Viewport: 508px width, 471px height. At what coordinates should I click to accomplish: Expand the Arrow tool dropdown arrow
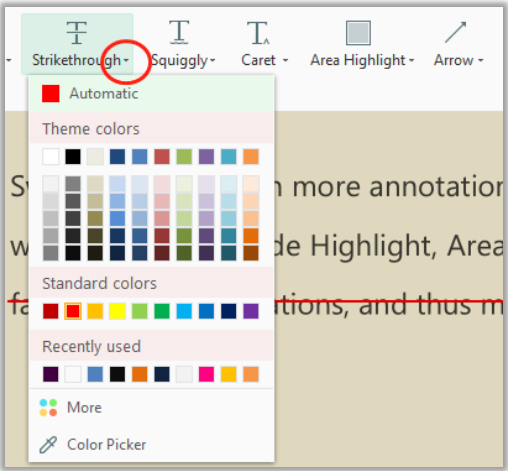pos(480,60)
